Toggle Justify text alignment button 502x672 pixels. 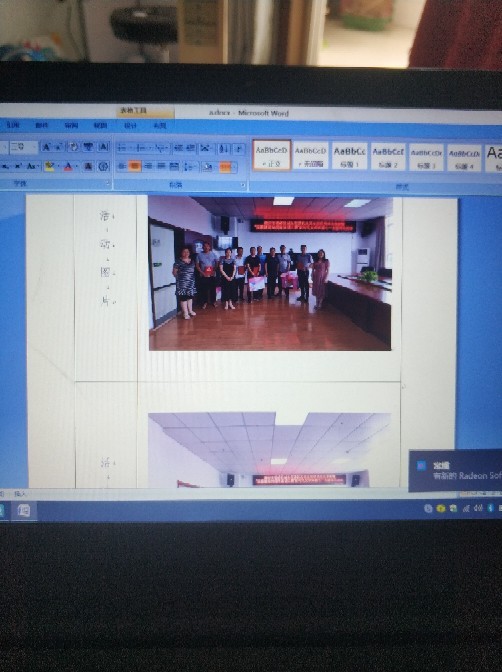162,166
